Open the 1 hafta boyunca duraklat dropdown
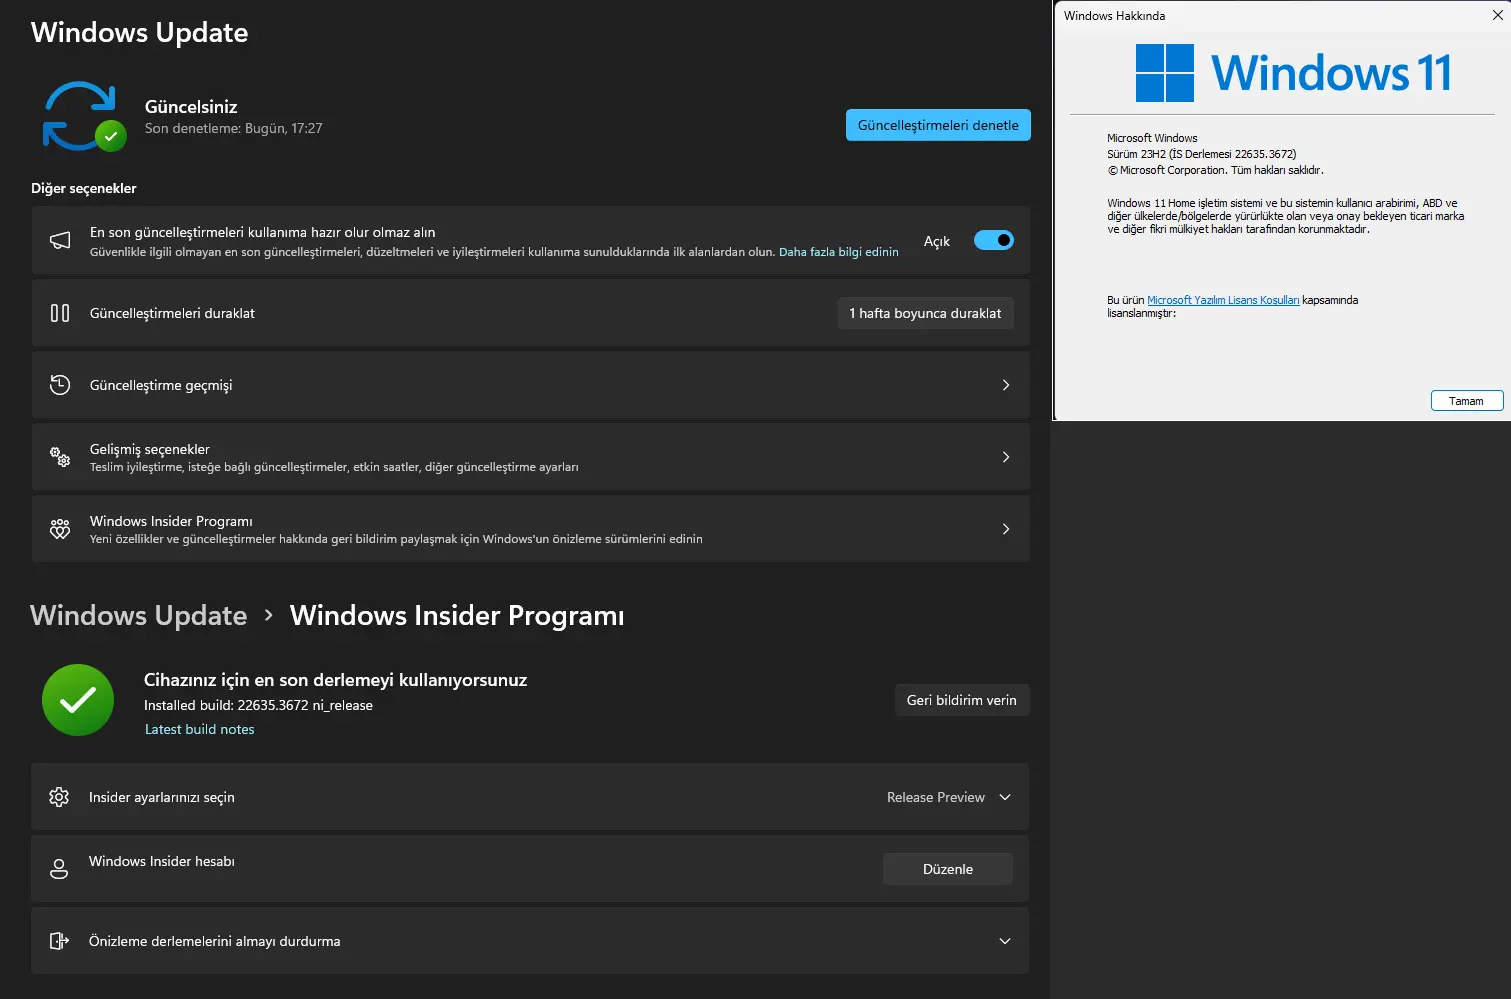Viewport: 1511px width, 999px height. coord(925,313)
